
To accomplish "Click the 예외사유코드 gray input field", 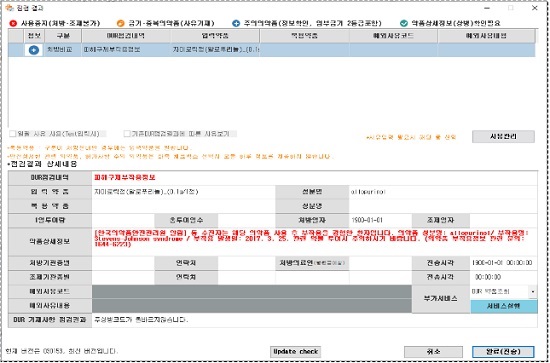I will tap(251, 291).
